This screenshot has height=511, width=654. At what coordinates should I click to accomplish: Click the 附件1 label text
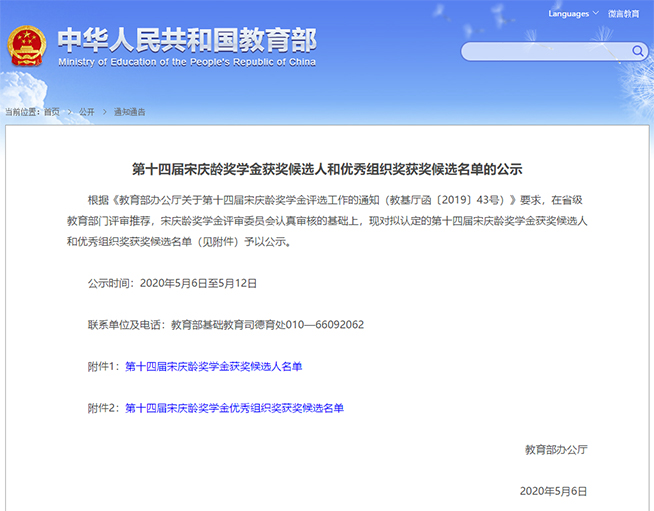(x=104, y=367)
